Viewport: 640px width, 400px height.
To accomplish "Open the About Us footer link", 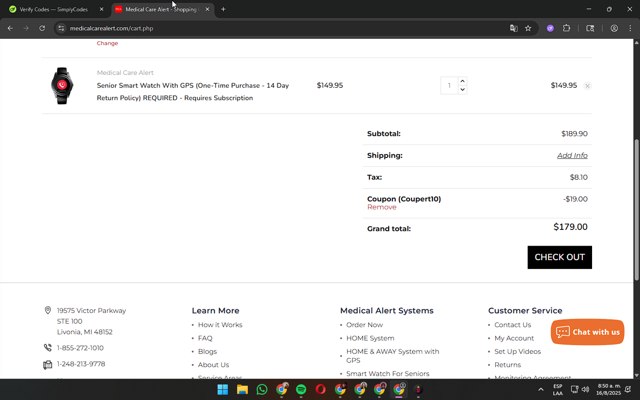I will tap(213, 364).
